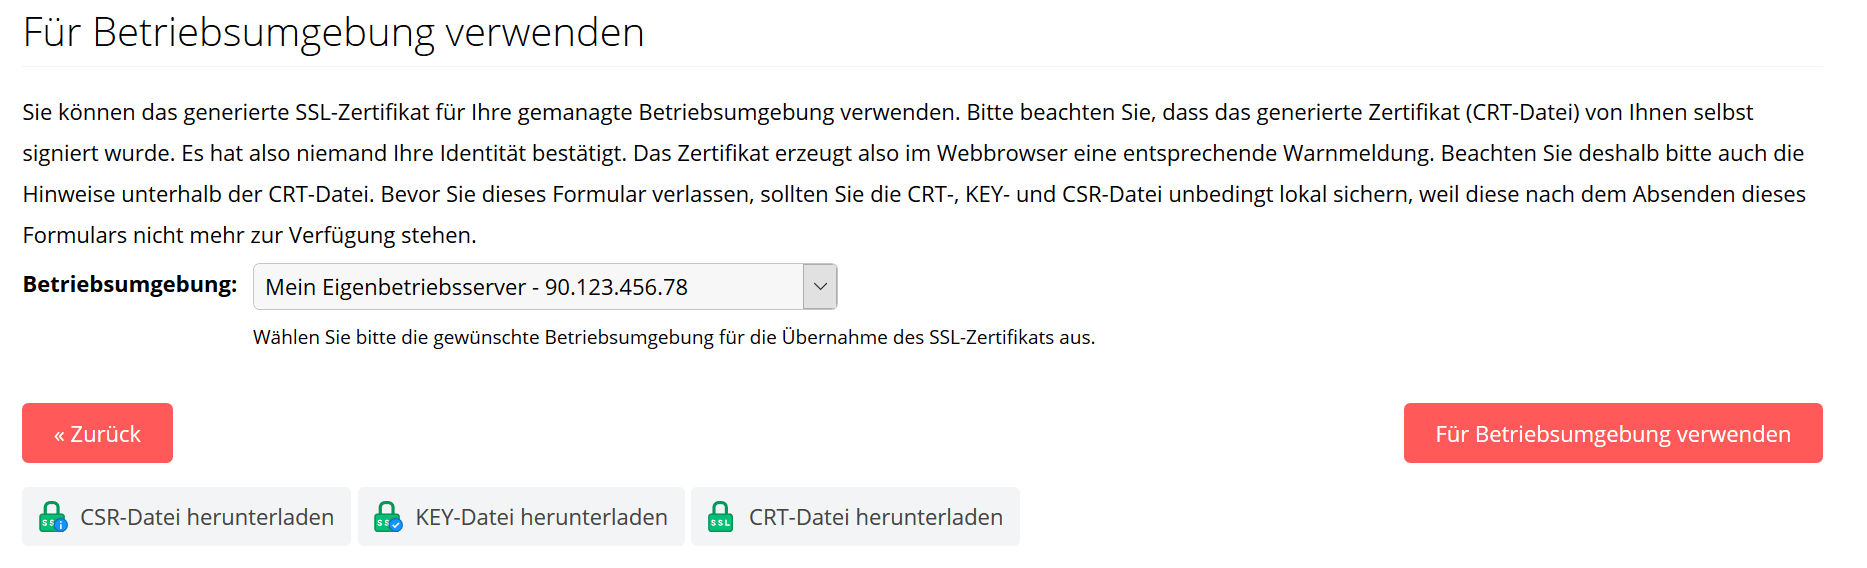1867x568 pixels.
Task: Click the 90.123.456.78 server entry in the select field
Action: point(616,288)
